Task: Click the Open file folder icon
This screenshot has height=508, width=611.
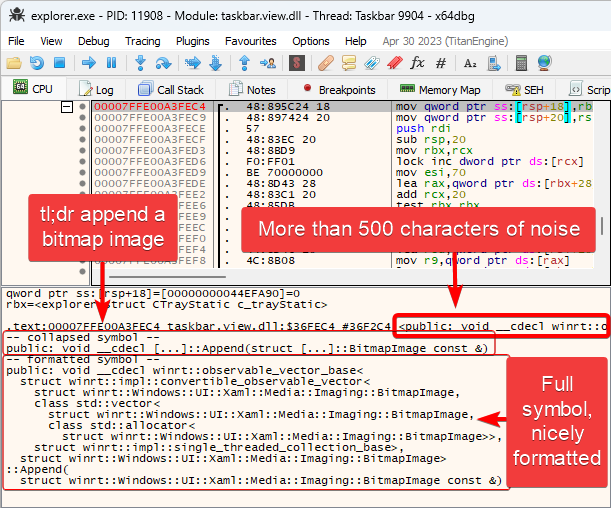Action: pyautogui.click(x=14, y=63)
